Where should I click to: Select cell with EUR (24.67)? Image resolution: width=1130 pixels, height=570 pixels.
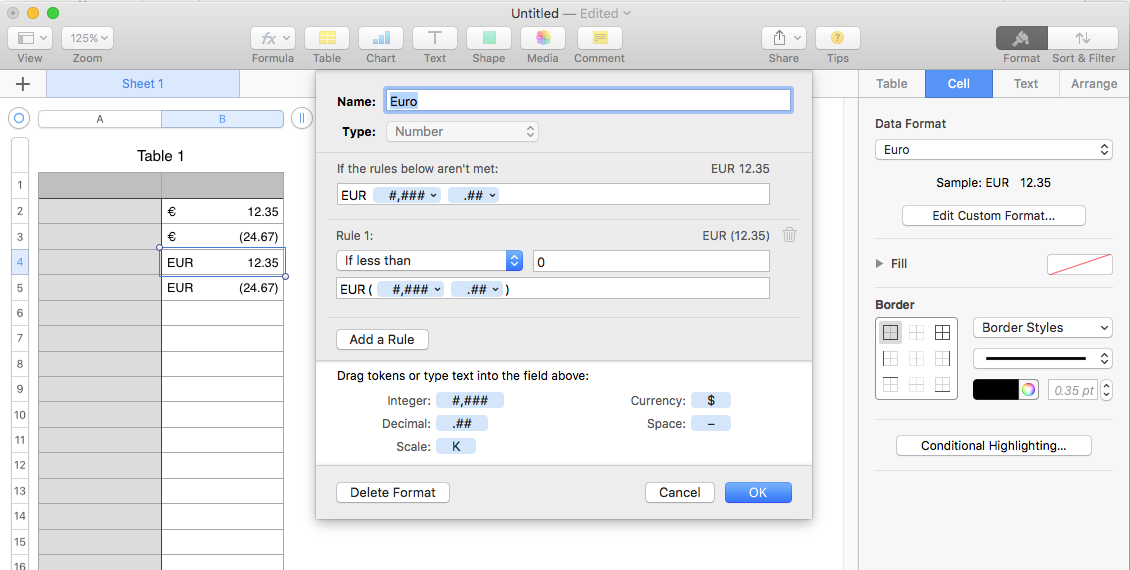coord(222,288)
